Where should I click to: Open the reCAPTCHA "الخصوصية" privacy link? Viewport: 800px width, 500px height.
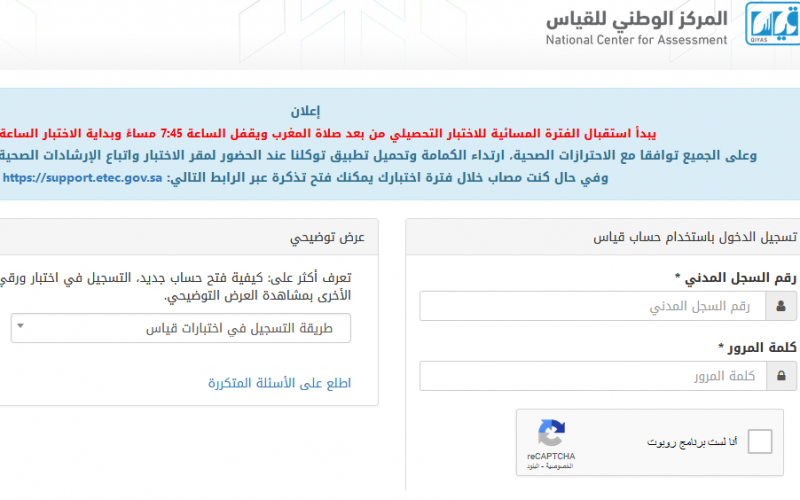point(559,466)
